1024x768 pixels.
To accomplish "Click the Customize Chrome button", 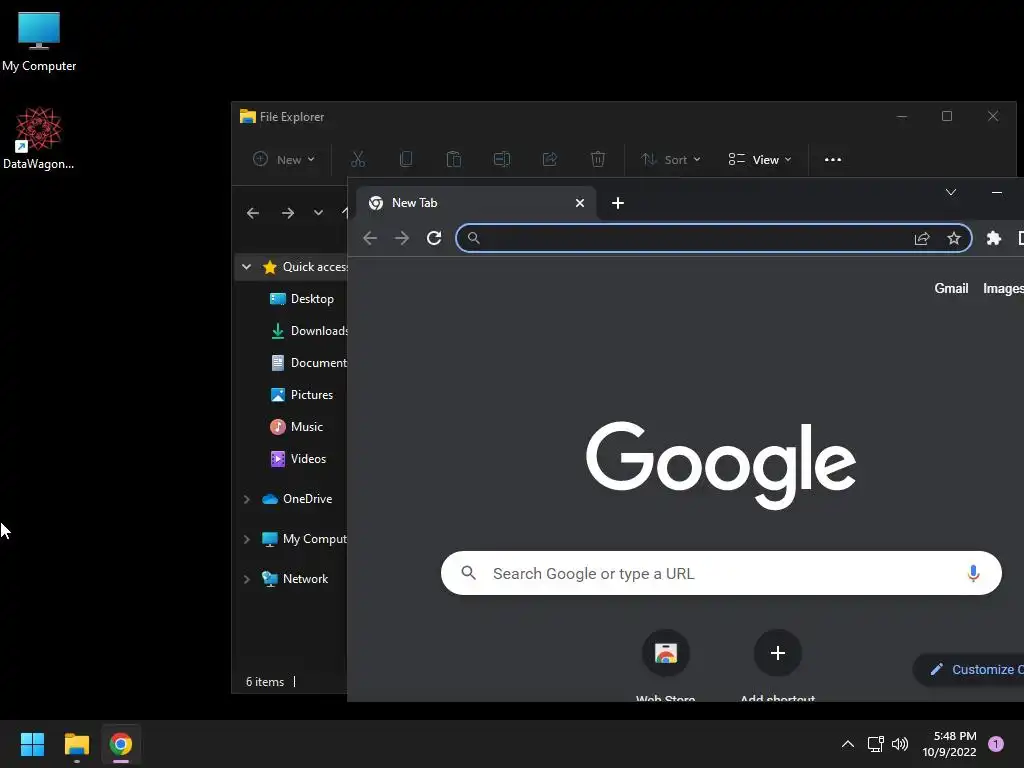I will point(969,669).
